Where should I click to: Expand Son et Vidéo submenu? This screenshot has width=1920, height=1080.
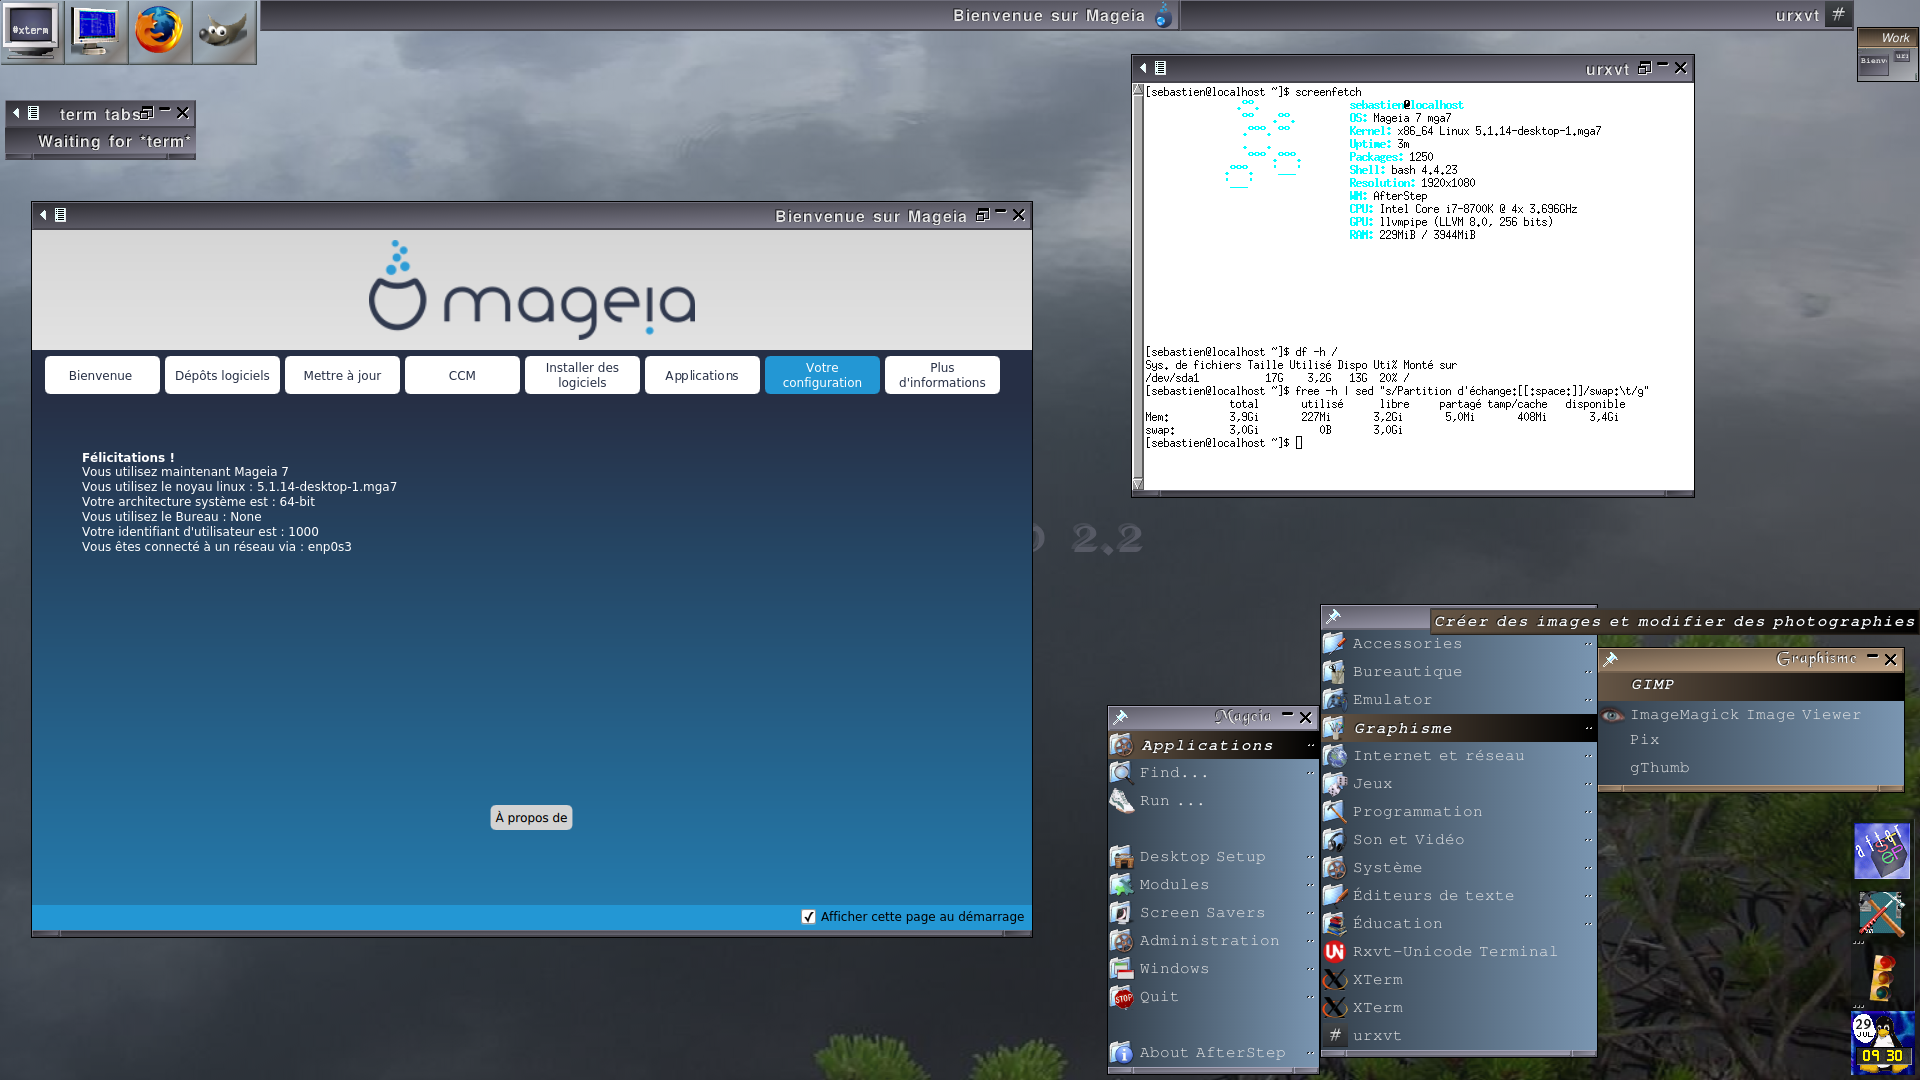click(x=1458, y=840)
